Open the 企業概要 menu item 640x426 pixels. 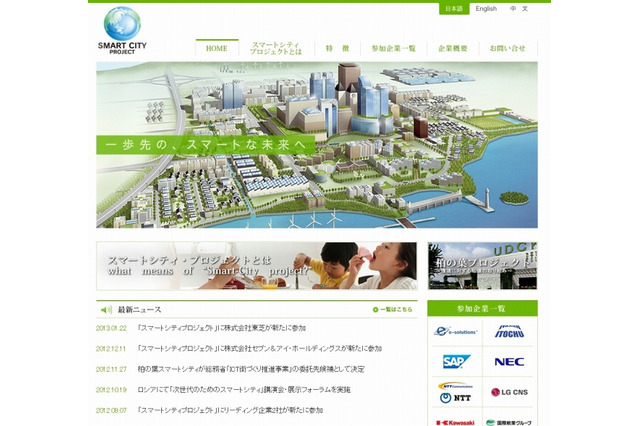click(453, 48)
